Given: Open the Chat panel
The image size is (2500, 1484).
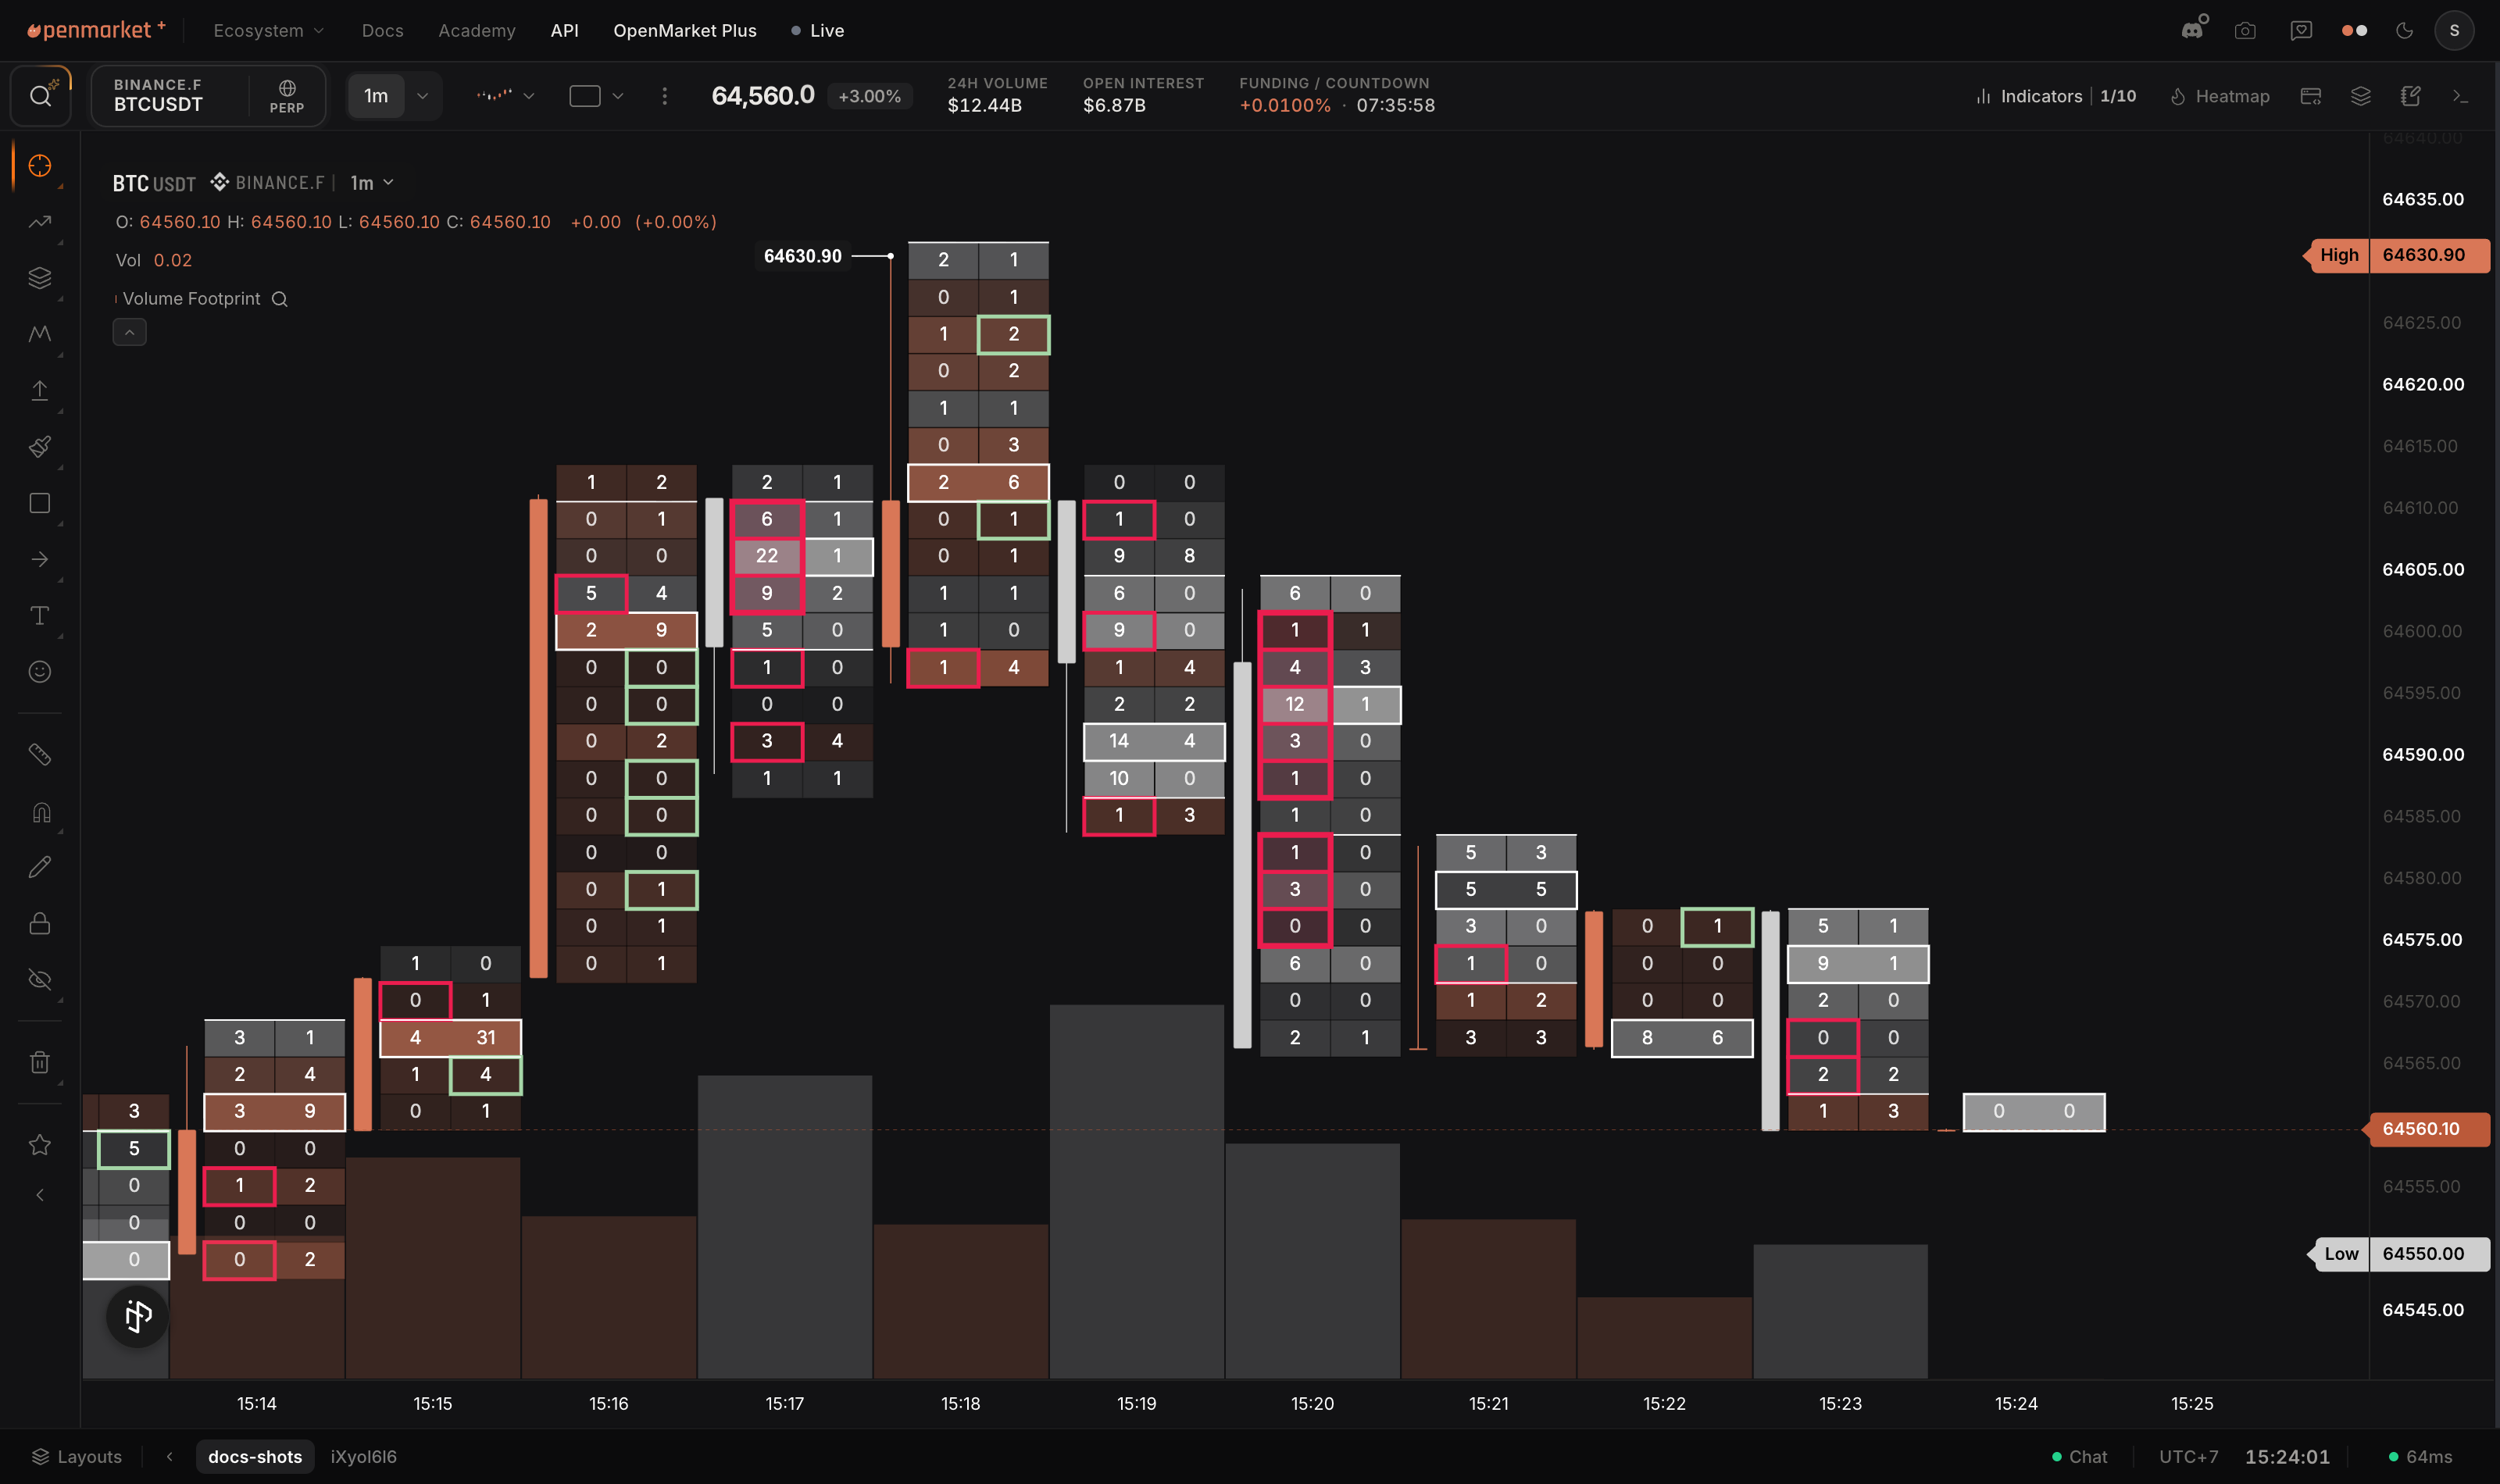Looking at the screenshot, I should [2079, 1456].
